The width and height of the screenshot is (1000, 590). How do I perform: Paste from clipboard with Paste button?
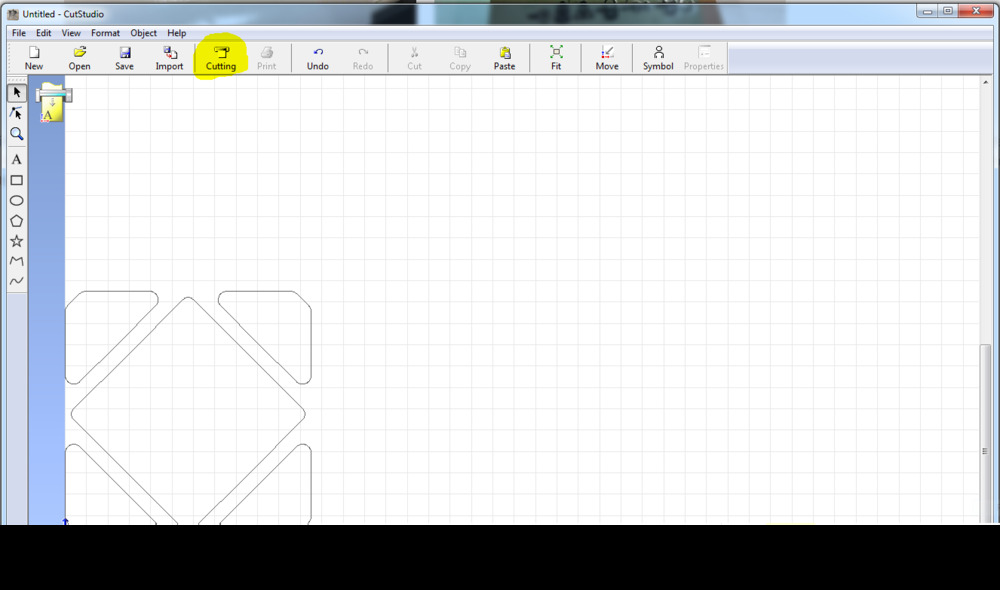(x=504, y=58)
